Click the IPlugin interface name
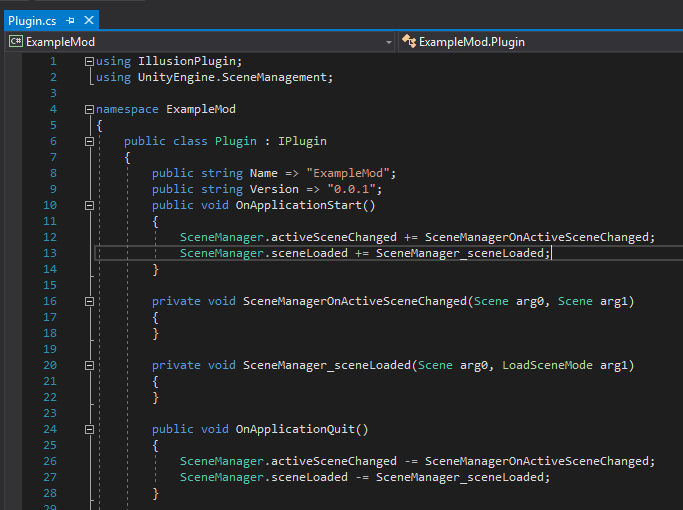Viewport: 683px width, 510px height. click(x=302, y=141)
